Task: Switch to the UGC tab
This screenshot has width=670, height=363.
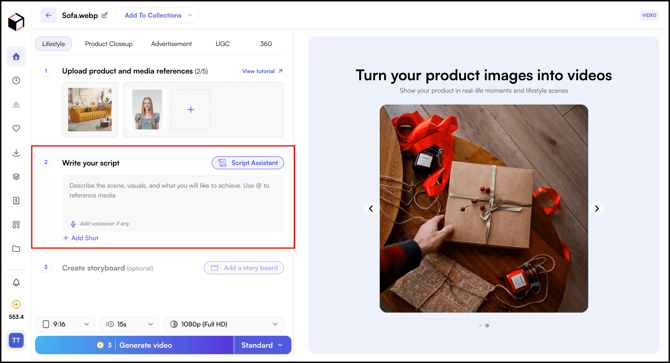Action: pos(223,44)
